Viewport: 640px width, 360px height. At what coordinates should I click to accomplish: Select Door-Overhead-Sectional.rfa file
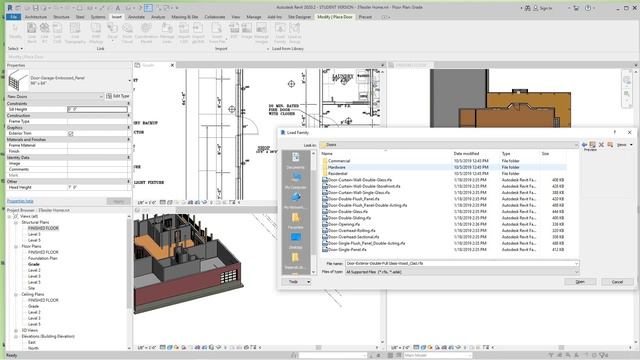click(x=353, y=237)
